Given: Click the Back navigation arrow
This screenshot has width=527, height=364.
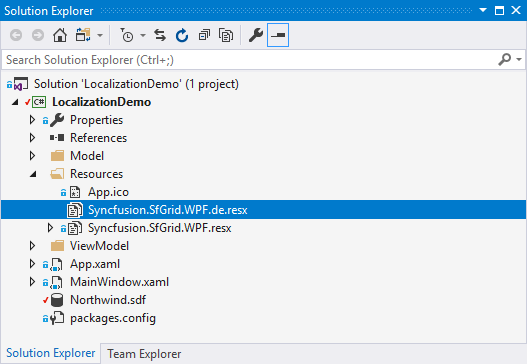Looking at the screenshot, I should pyautogui.click(x=16, y=35).
